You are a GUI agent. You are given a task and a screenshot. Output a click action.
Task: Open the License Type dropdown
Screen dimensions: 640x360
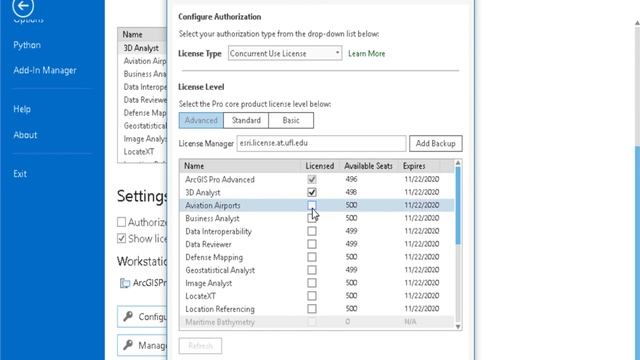(x=285, y=53)
